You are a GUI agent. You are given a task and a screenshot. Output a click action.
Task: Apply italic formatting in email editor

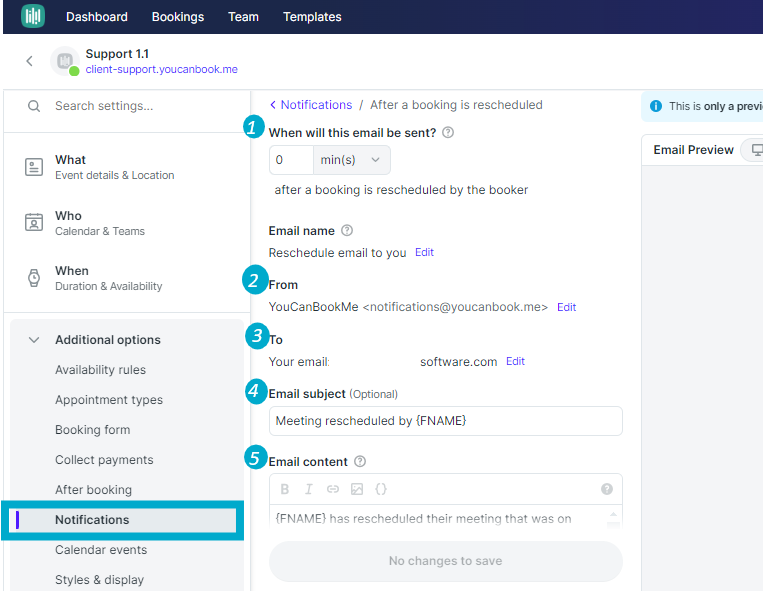click(x=309, y=489)
